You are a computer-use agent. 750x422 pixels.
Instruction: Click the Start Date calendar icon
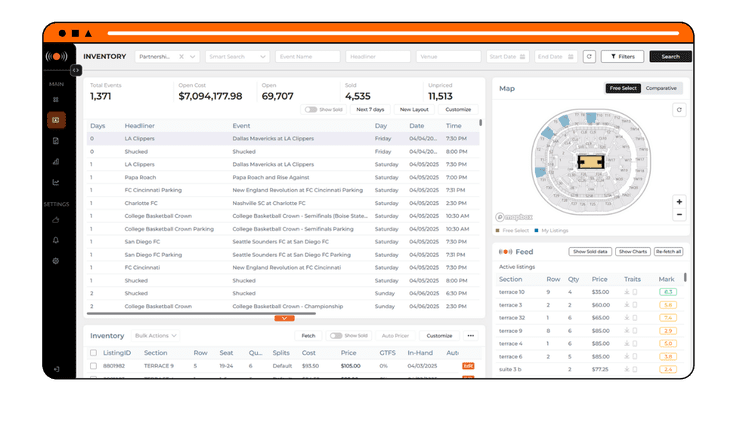[522, 56]
